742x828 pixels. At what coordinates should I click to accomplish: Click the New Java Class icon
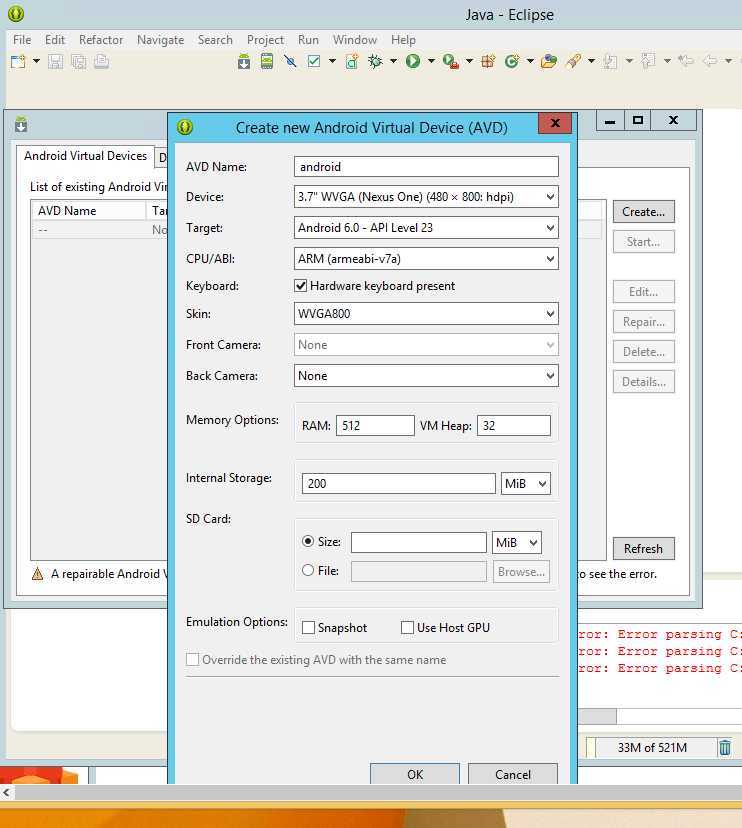511,62
